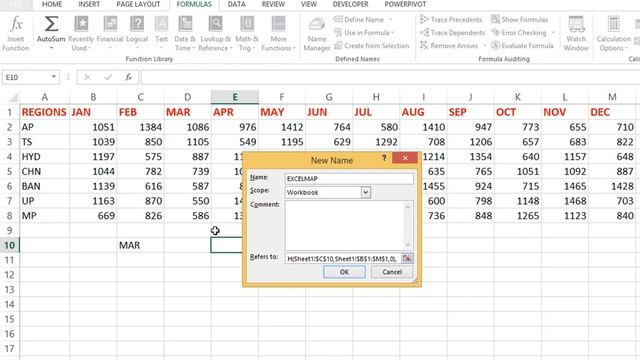Open Text functions list

point(161,33)
